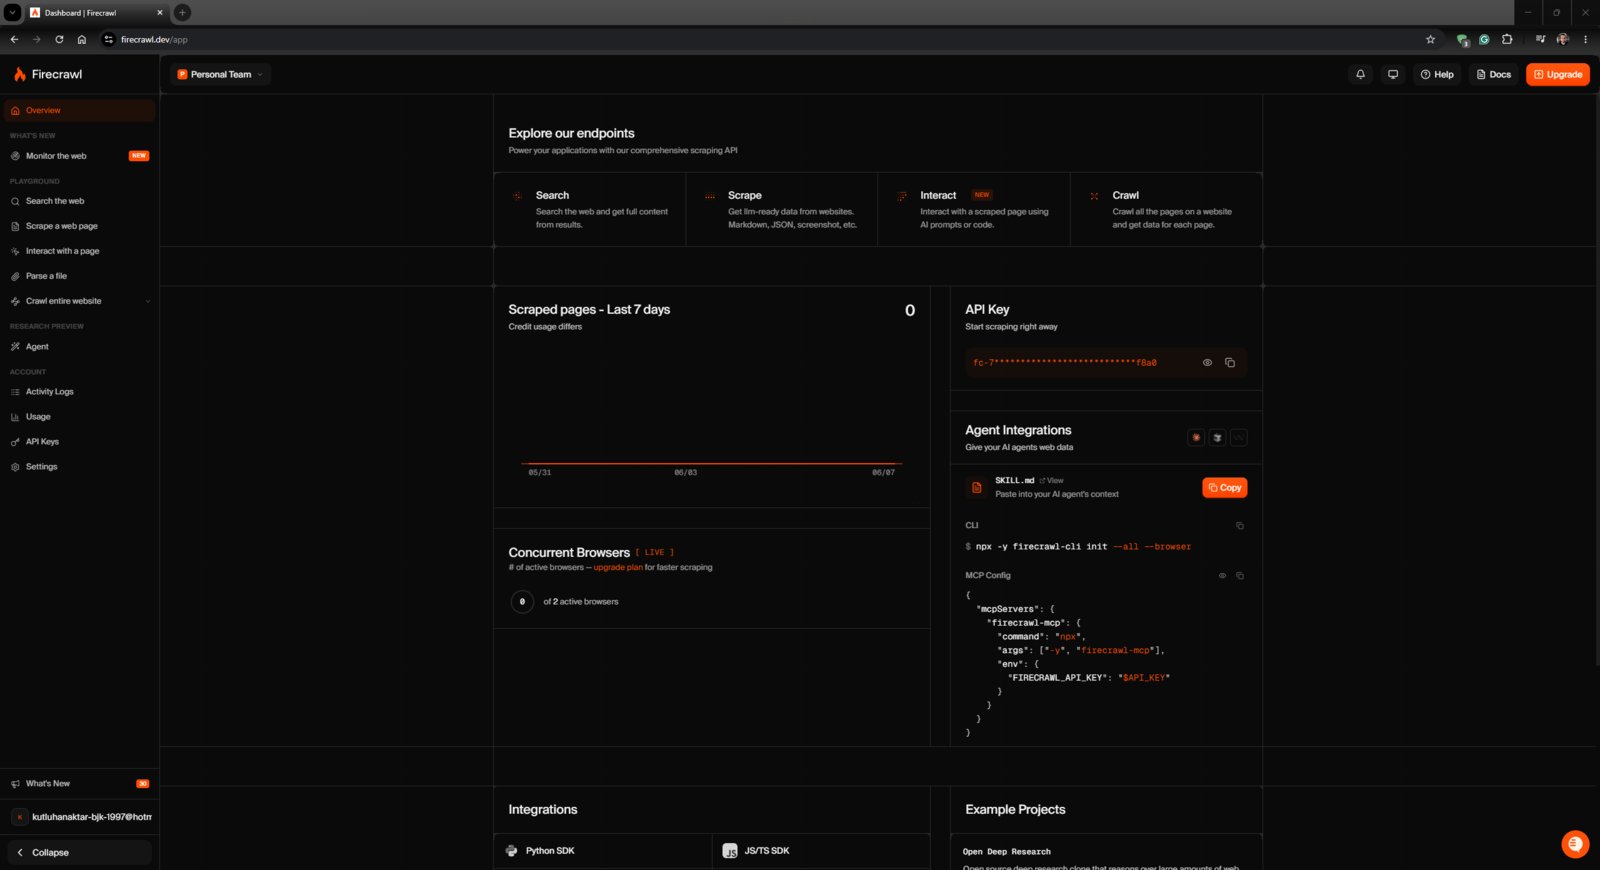Go back in browser
This screenshot has height=870, width=1600.
pyautogui.click(x=14, y=40)
